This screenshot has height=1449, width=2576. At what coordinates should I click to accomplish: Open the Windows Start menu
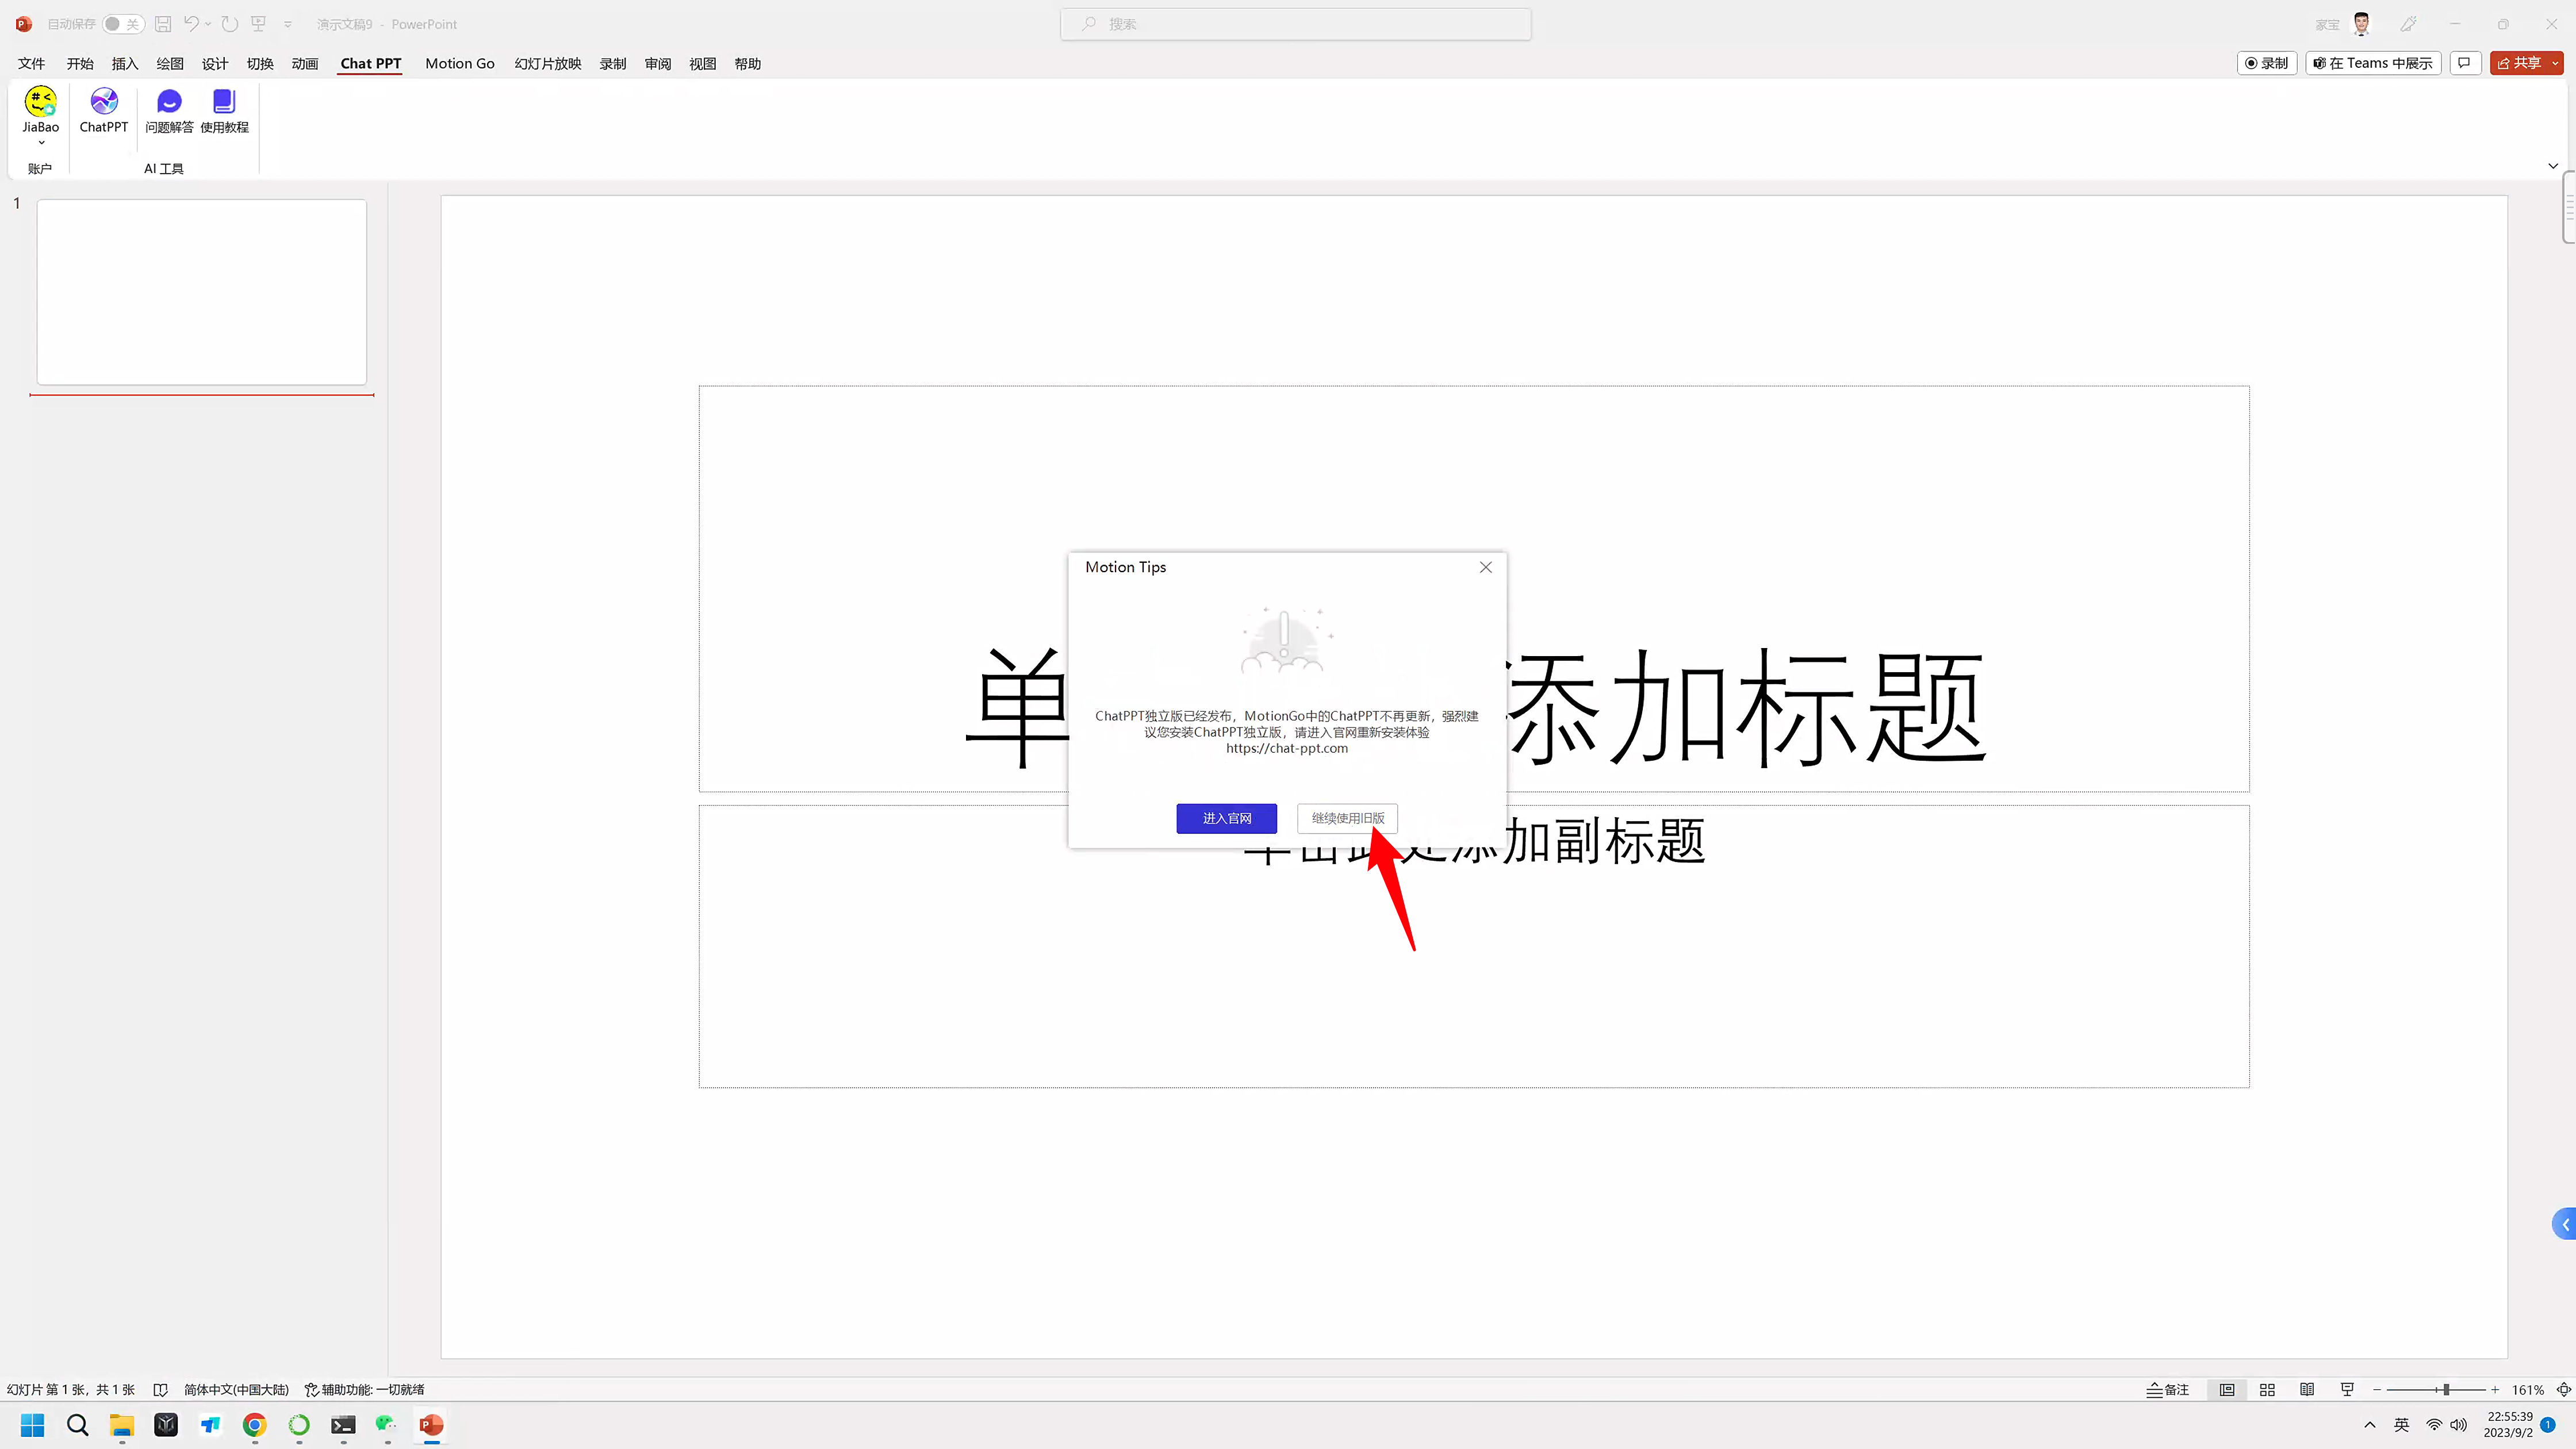point(33,1425)
